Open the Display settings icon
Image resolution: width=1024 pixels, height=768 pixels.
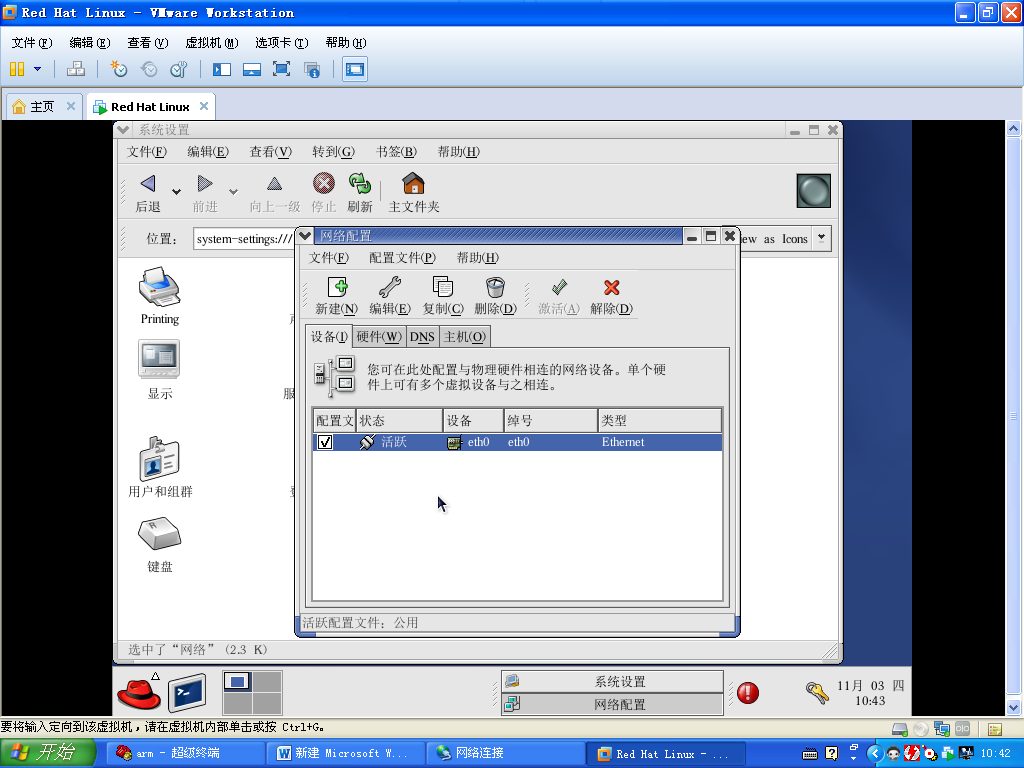(159, 359)
